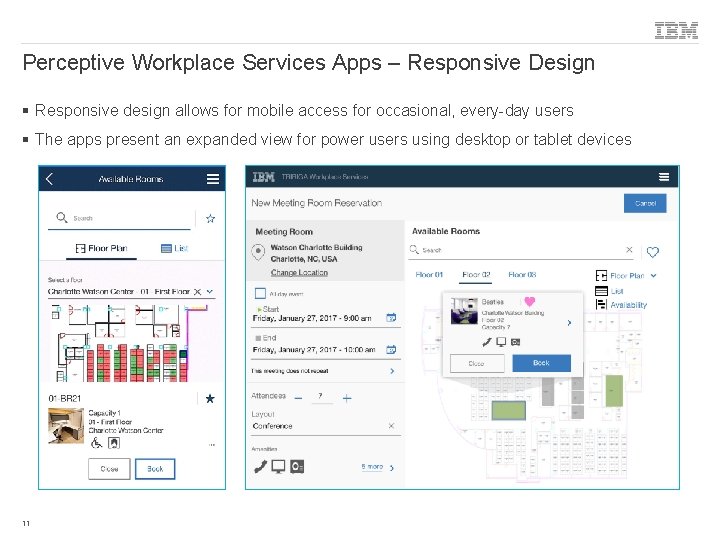This screenshot has height=540, width=720.
Task: Click the Cancel button for new reservation
Action: [x=645, y=203]
